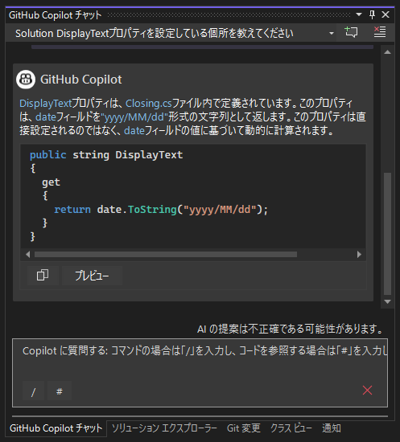Switch to GitHub Copilot チャット tab

click(x=56, y=428)
